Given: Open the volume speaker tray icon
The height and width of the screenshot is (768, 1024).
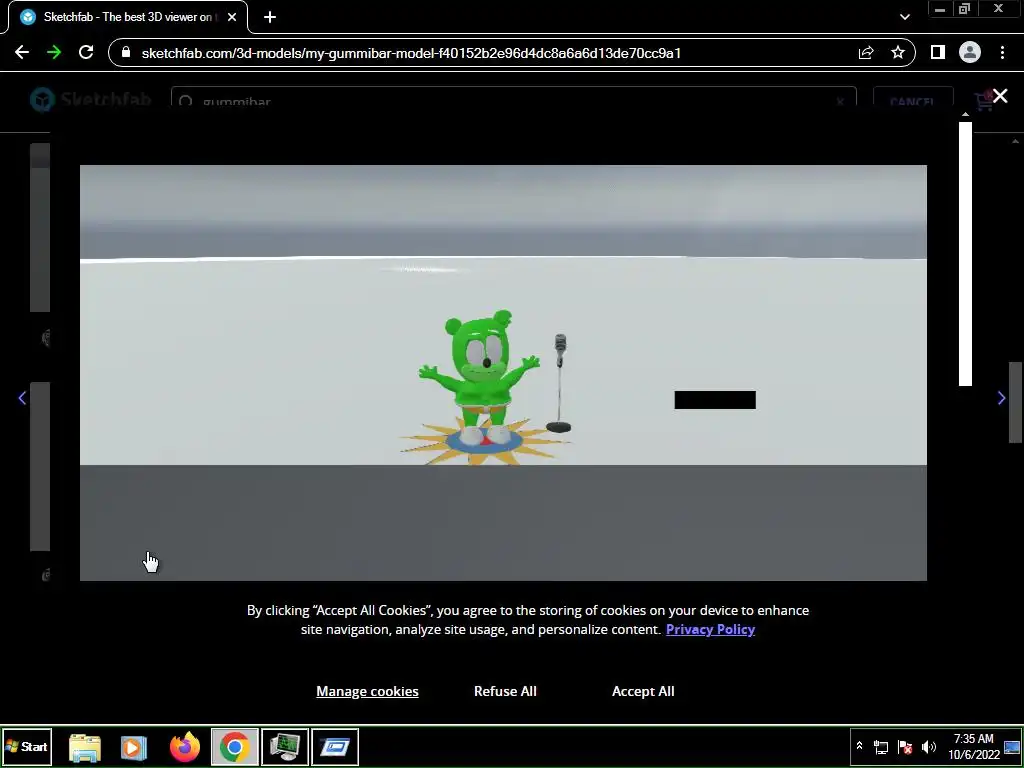Looking at the screenshot, I should click(x=928, y=746).
